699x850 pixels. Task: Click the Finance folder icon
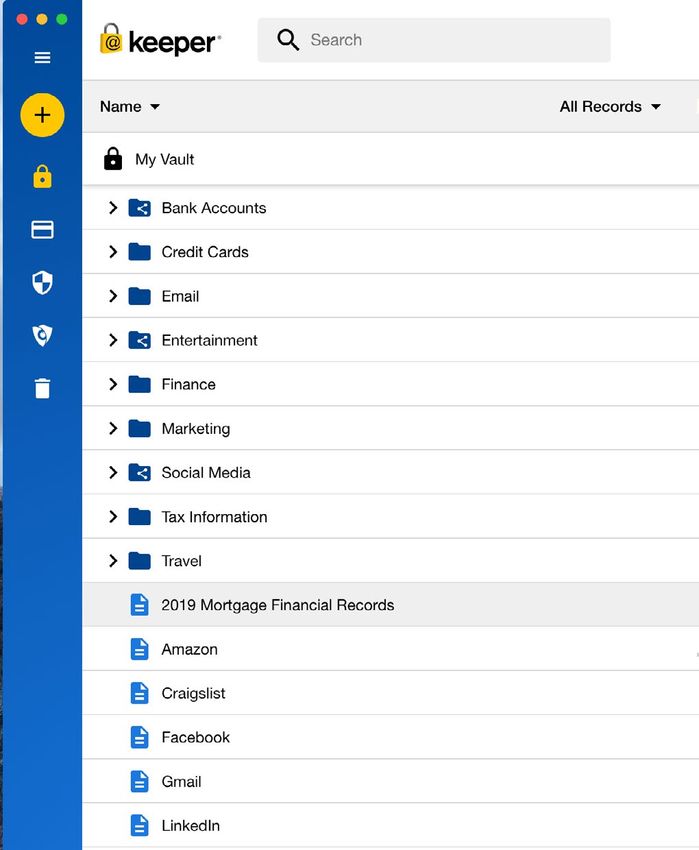point(139,384)
